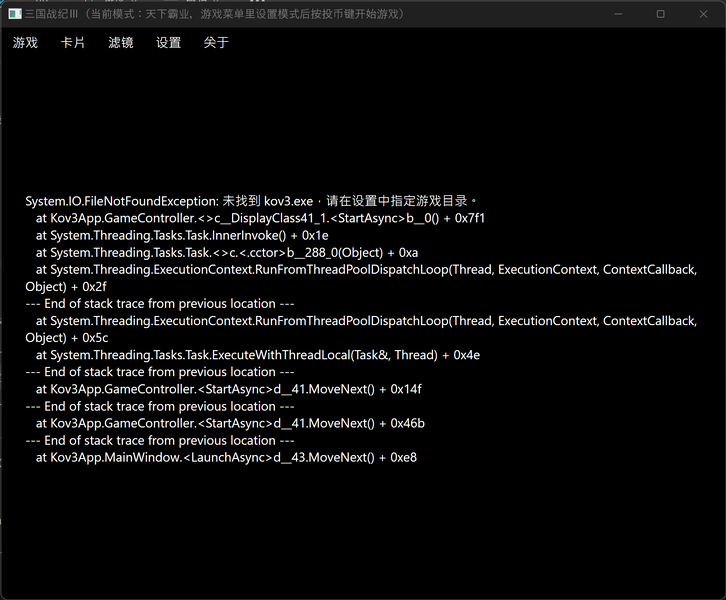Open the 设置 menu
Image resolution: width=726 pixels, height=600 pixels.
click(x=168, y=43)
